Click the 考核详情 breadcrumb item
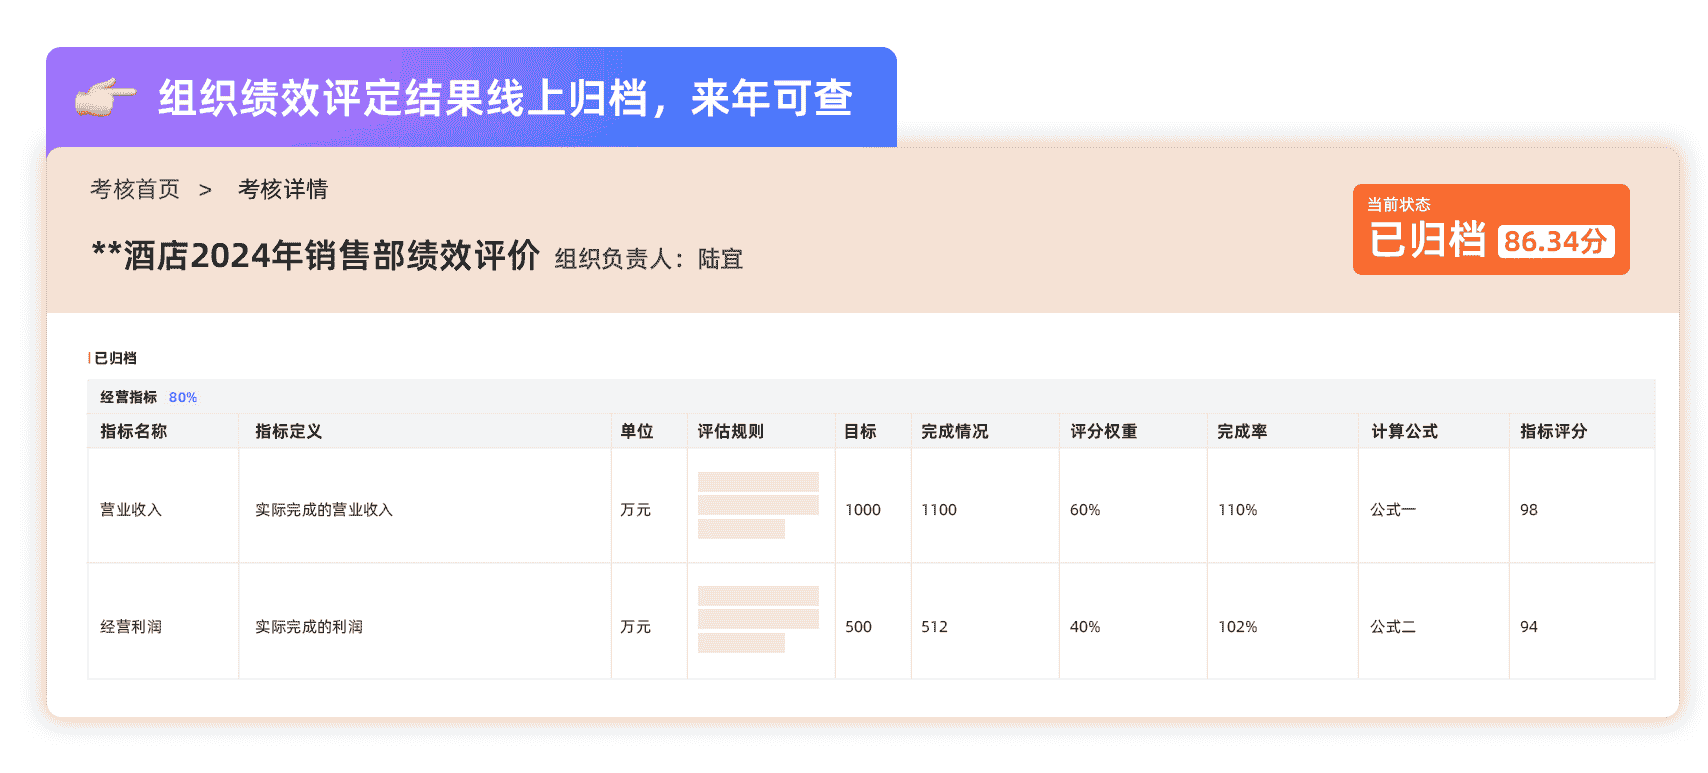 (283, 189)
